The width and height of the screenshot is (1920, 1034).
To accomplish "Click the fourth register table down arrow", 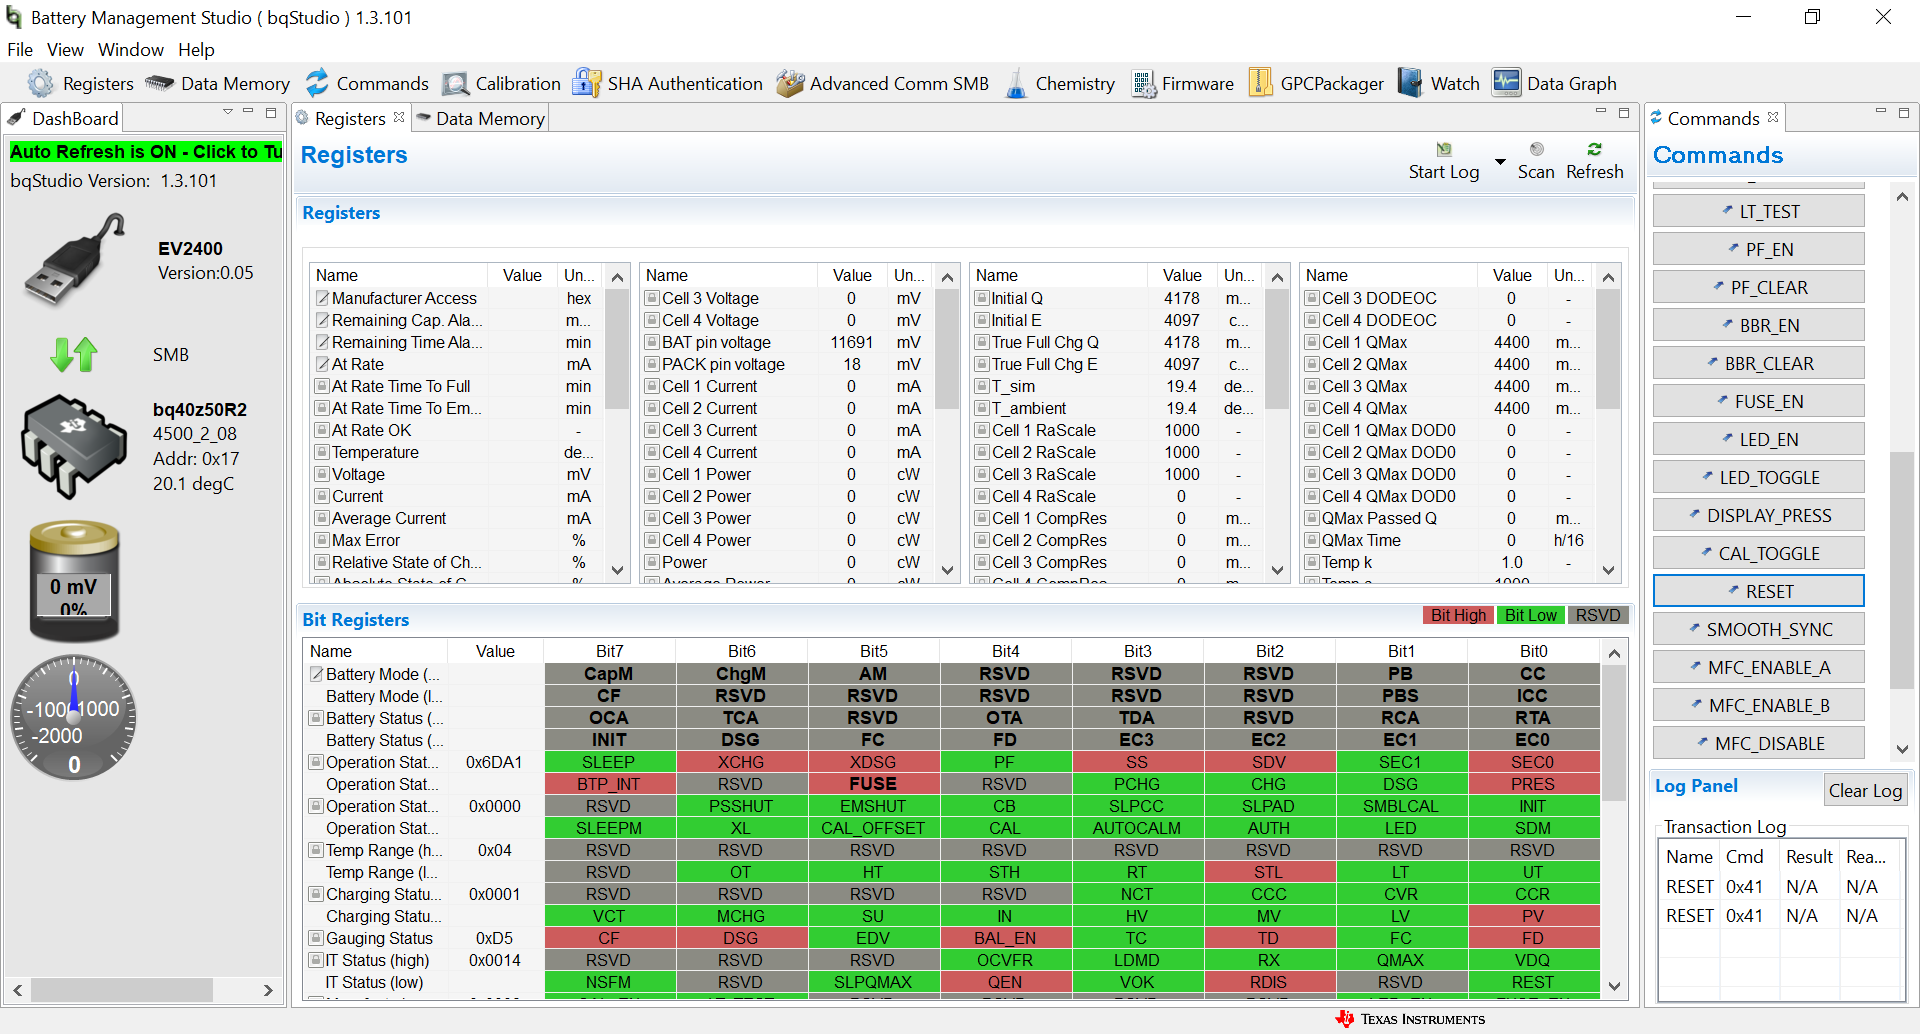I will tap(1608, 570).
